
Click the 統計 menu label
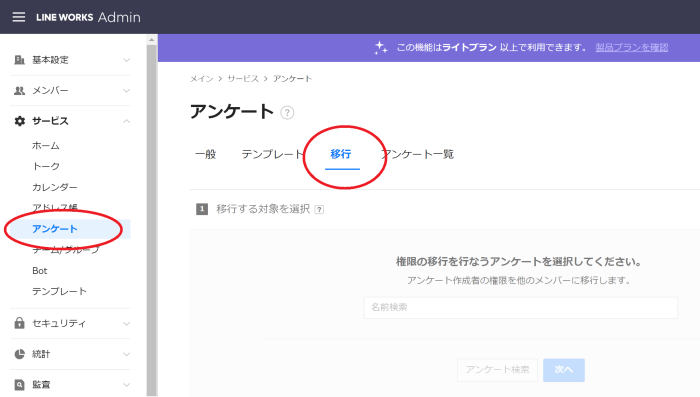(41, 354)
